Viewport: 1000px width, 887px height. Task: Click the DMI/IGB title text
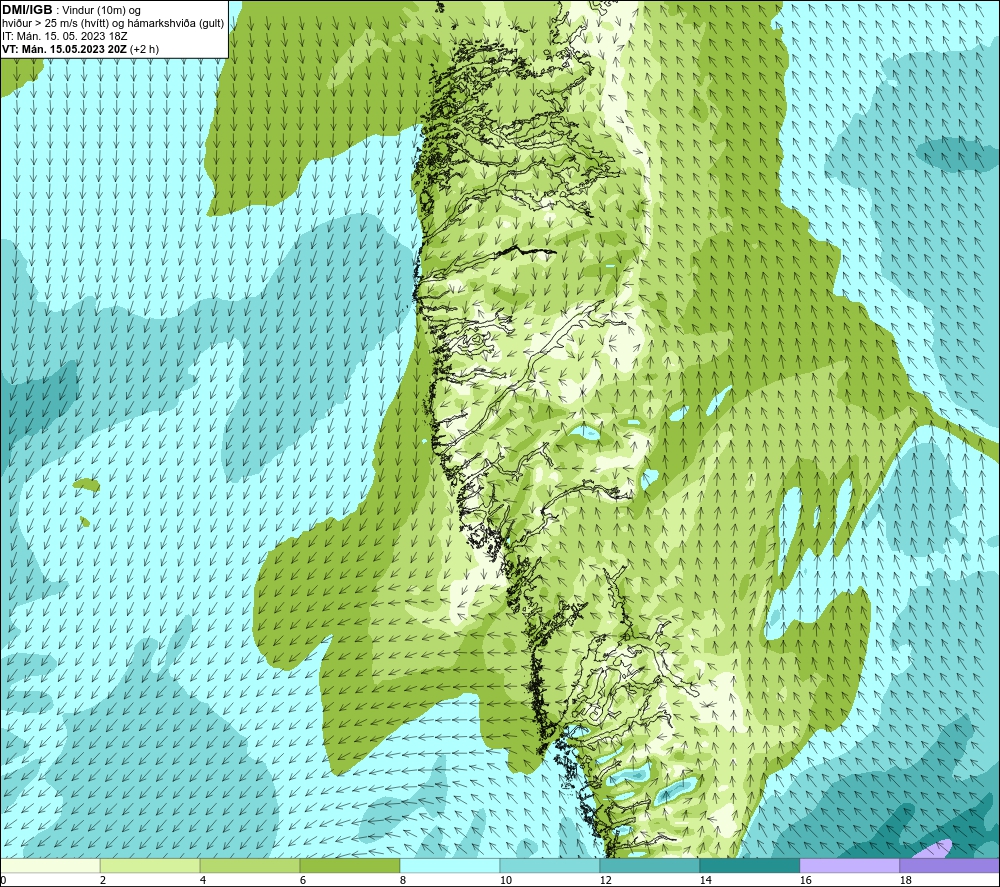27,10
